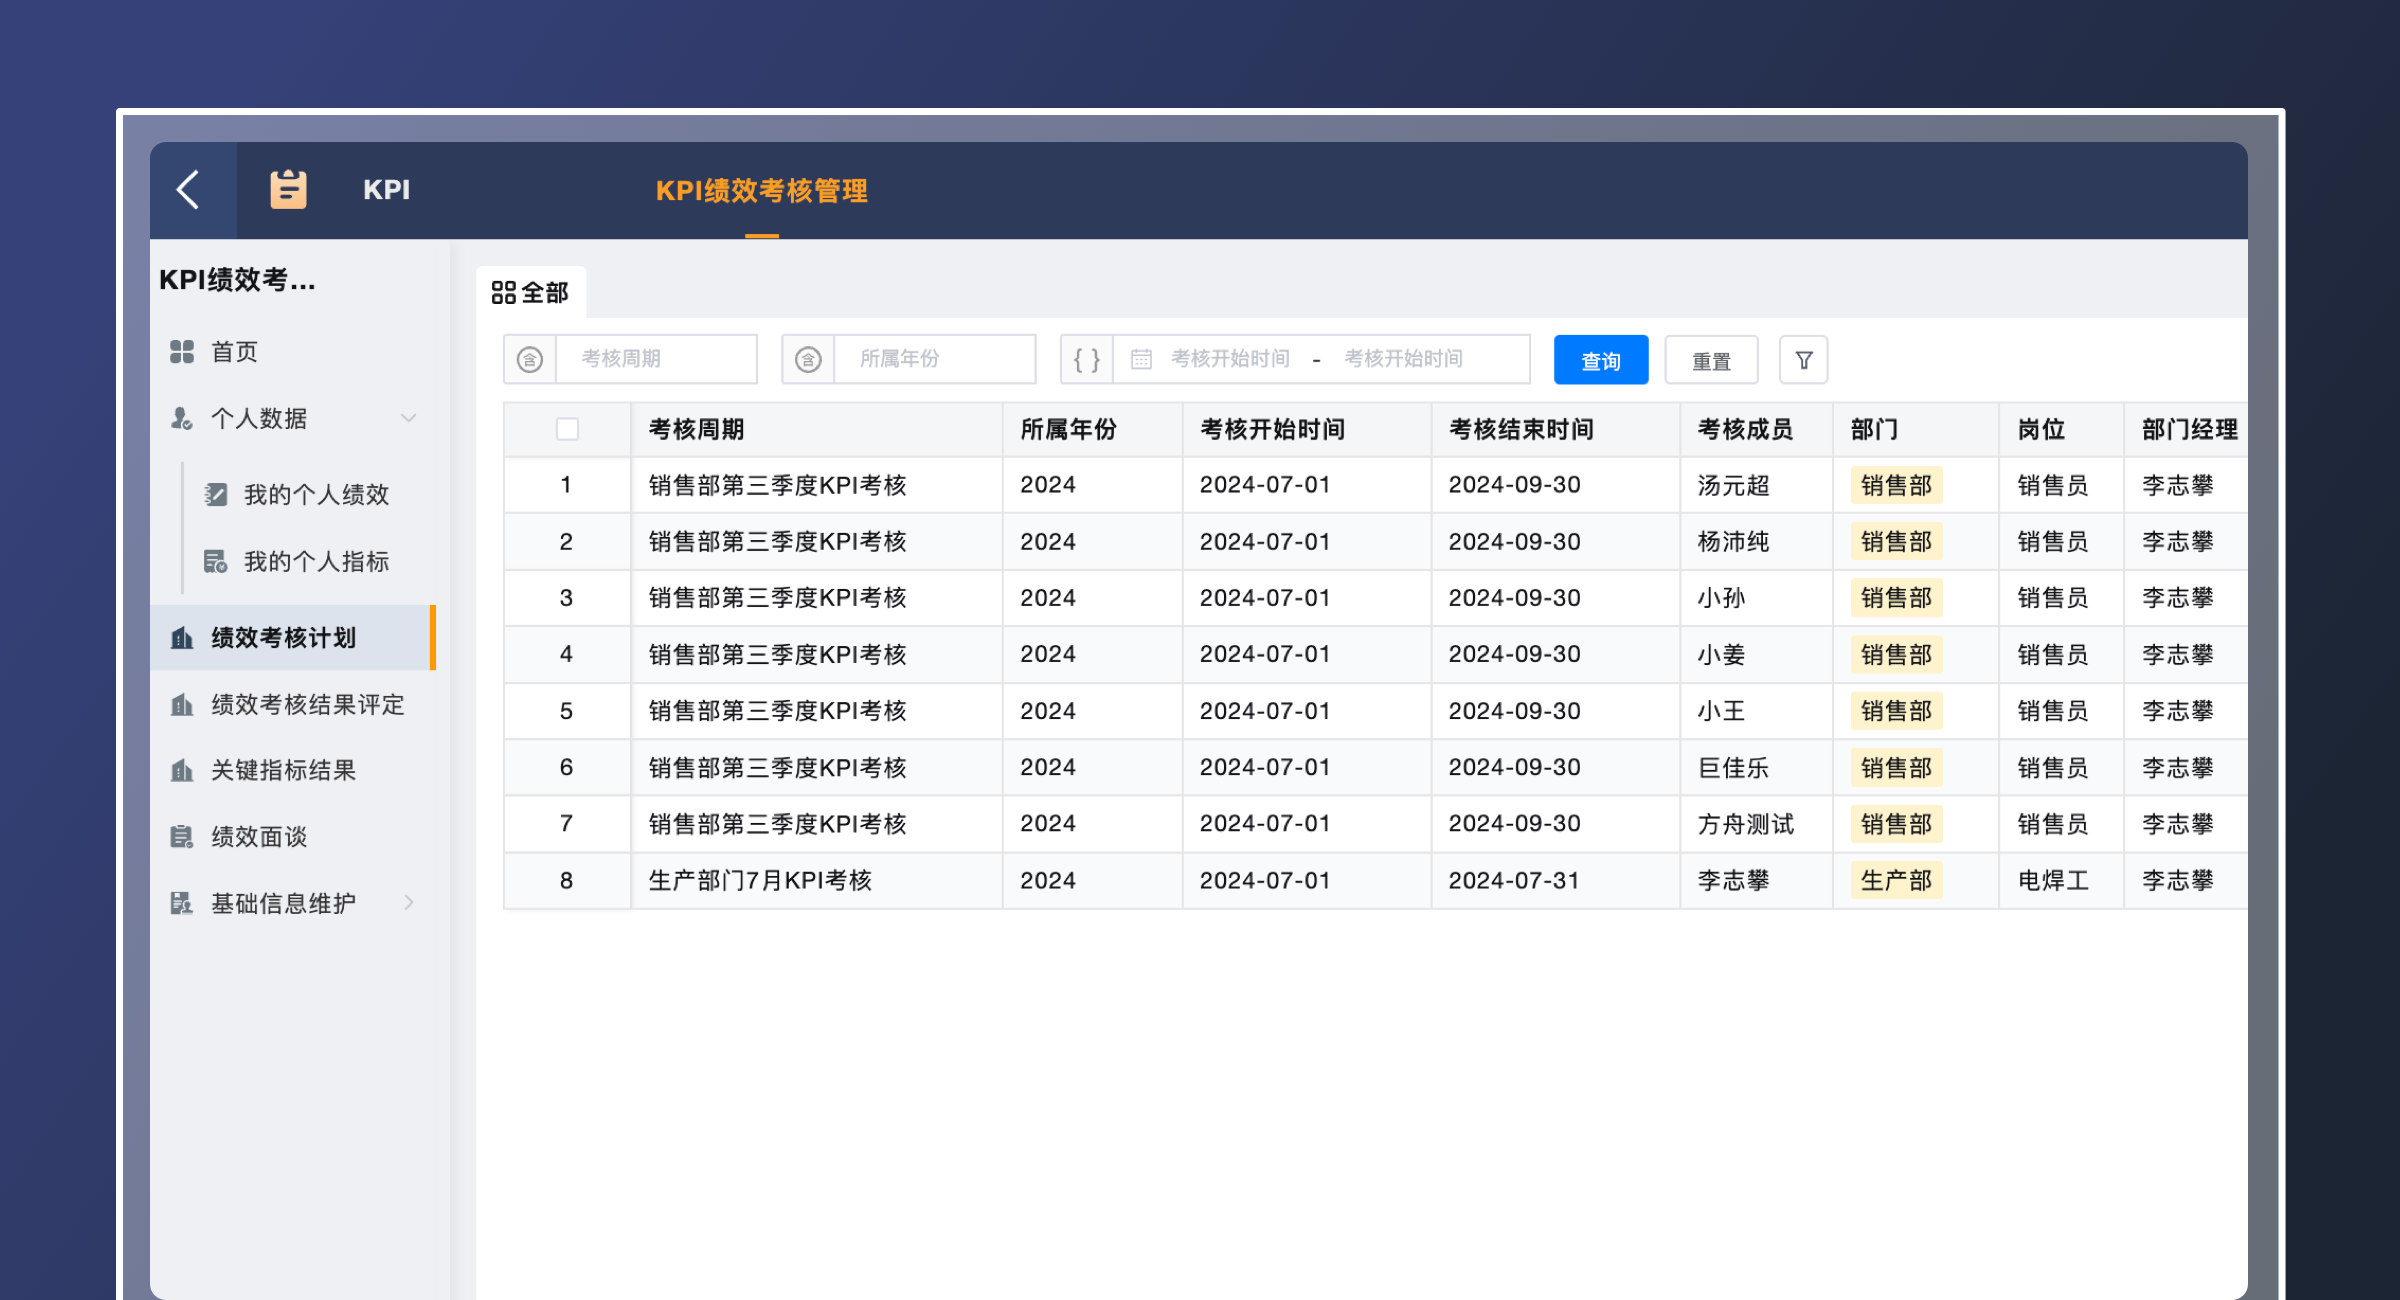
Task: Click the 含 icon in the 考核周期 filter
Action: click(x=530, y=359)
